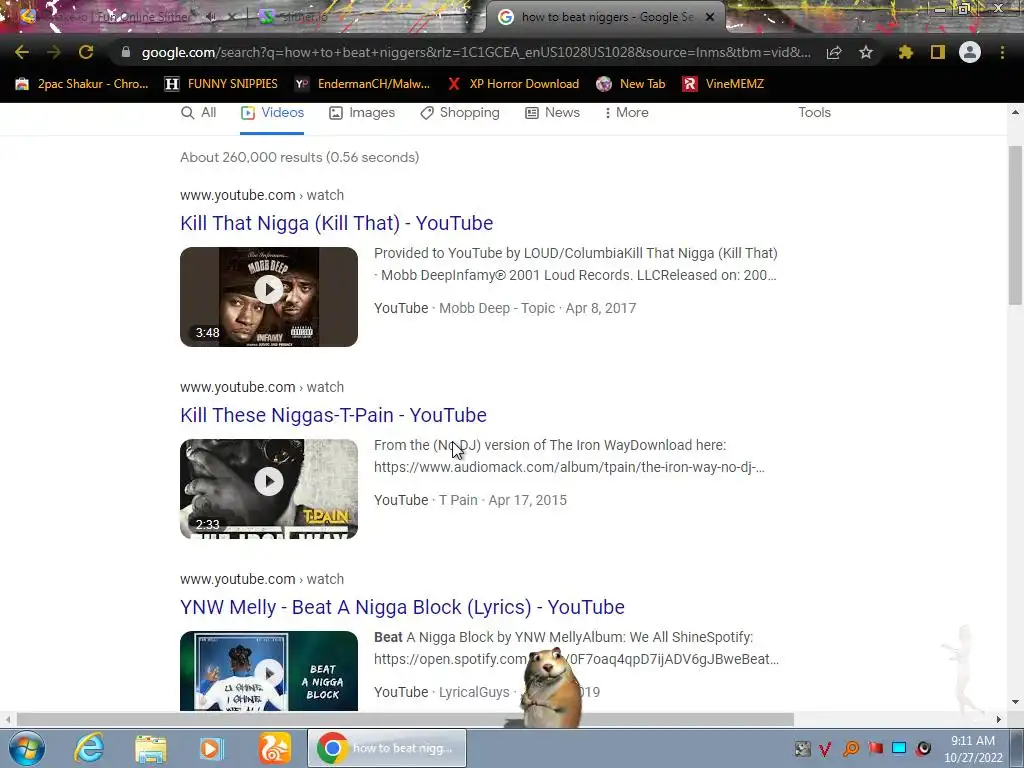Open the Extensions puzzle-piece icon
The image size is (1024, 768).
coord(905,52)
